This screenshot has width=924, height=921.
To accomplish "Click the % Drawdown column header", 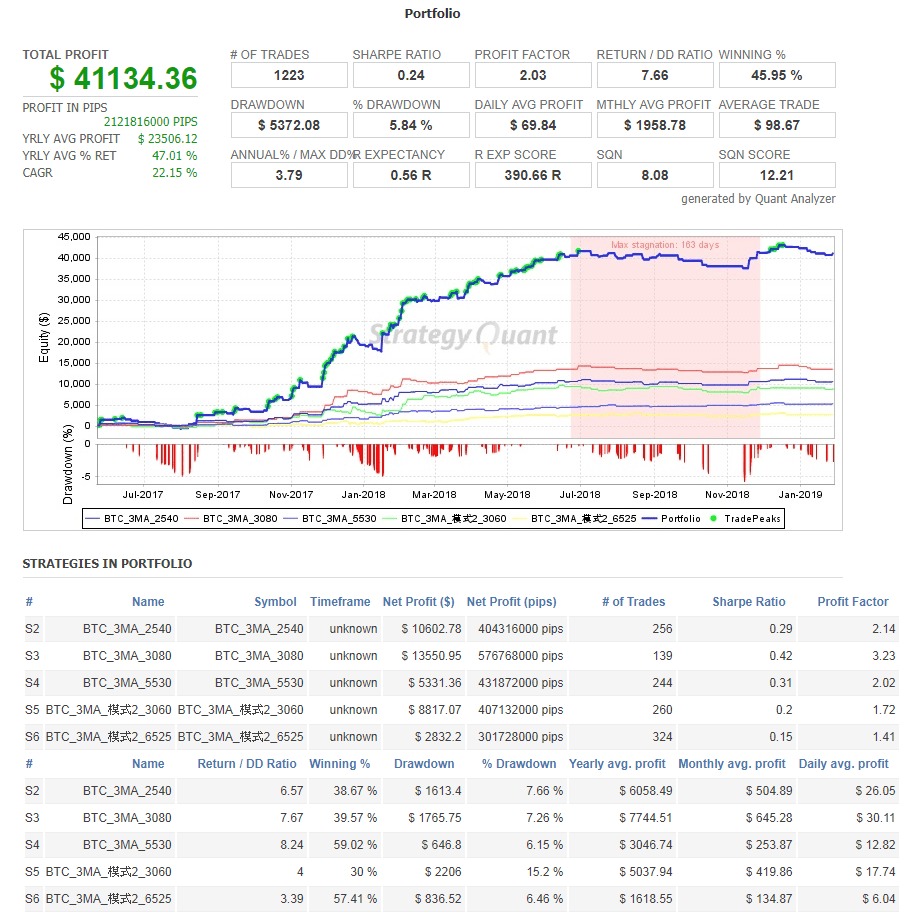I will point(518,764).
